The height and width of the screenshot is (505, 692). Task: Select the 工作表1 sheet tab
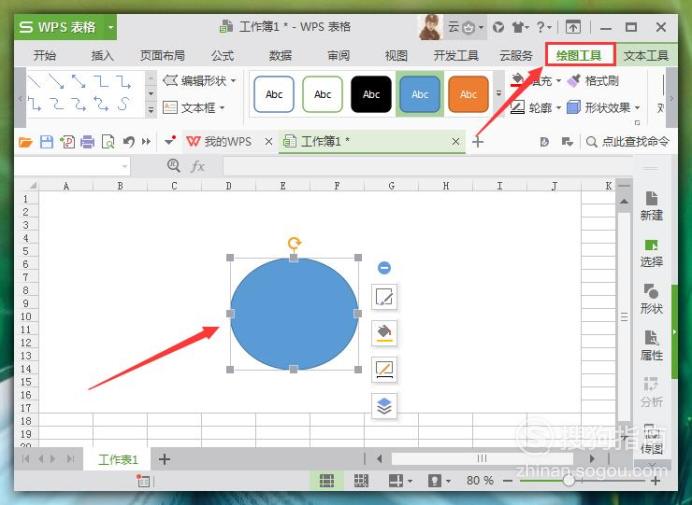point(118,460)
